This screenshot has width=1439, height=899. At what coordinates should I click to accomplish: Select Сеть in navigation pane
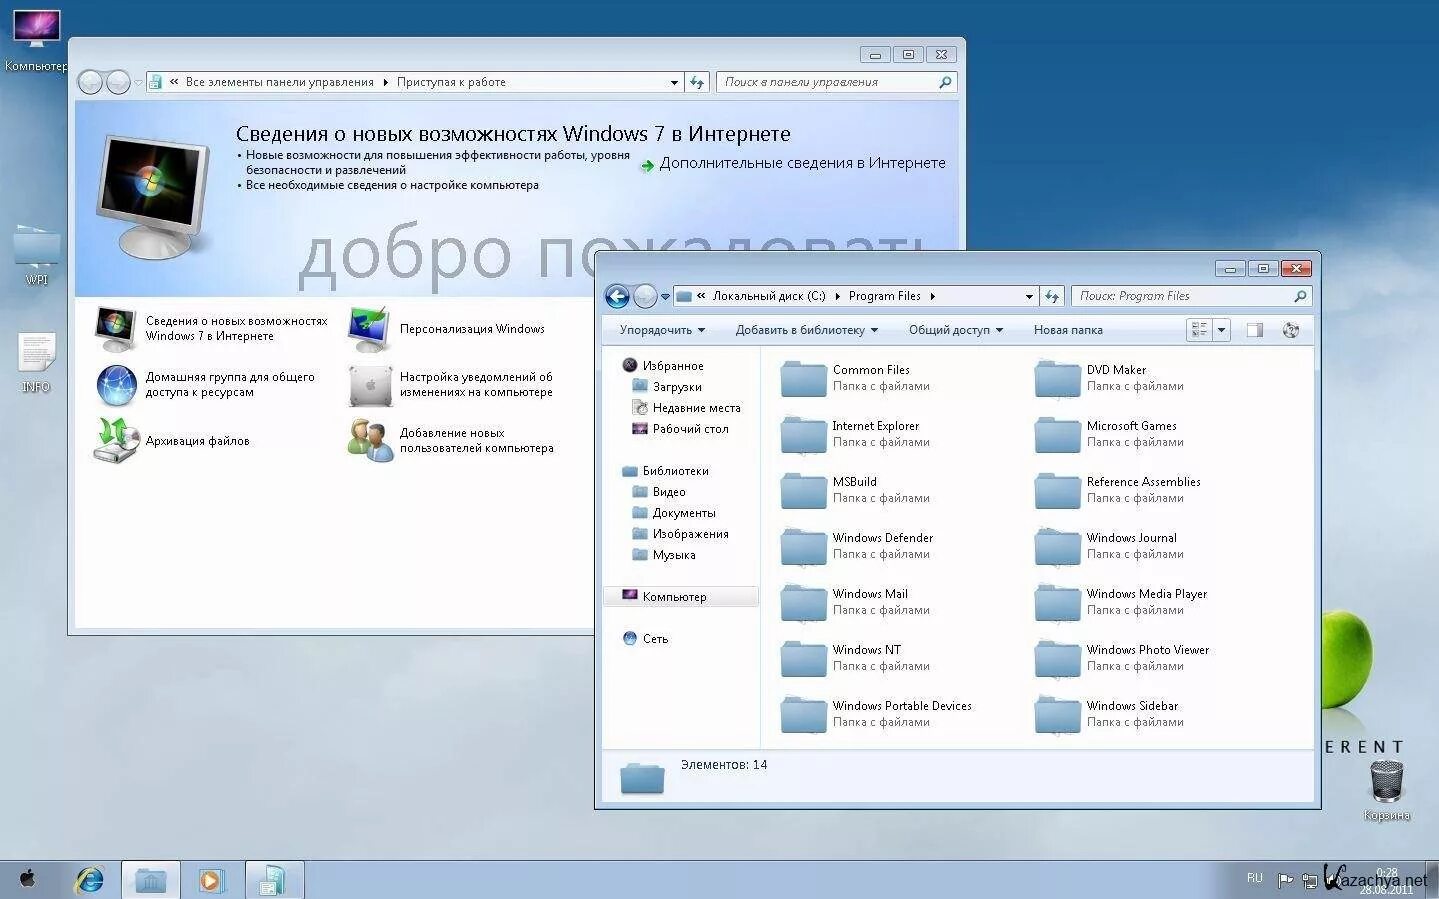pyautogui.click(x=645, y=639)
